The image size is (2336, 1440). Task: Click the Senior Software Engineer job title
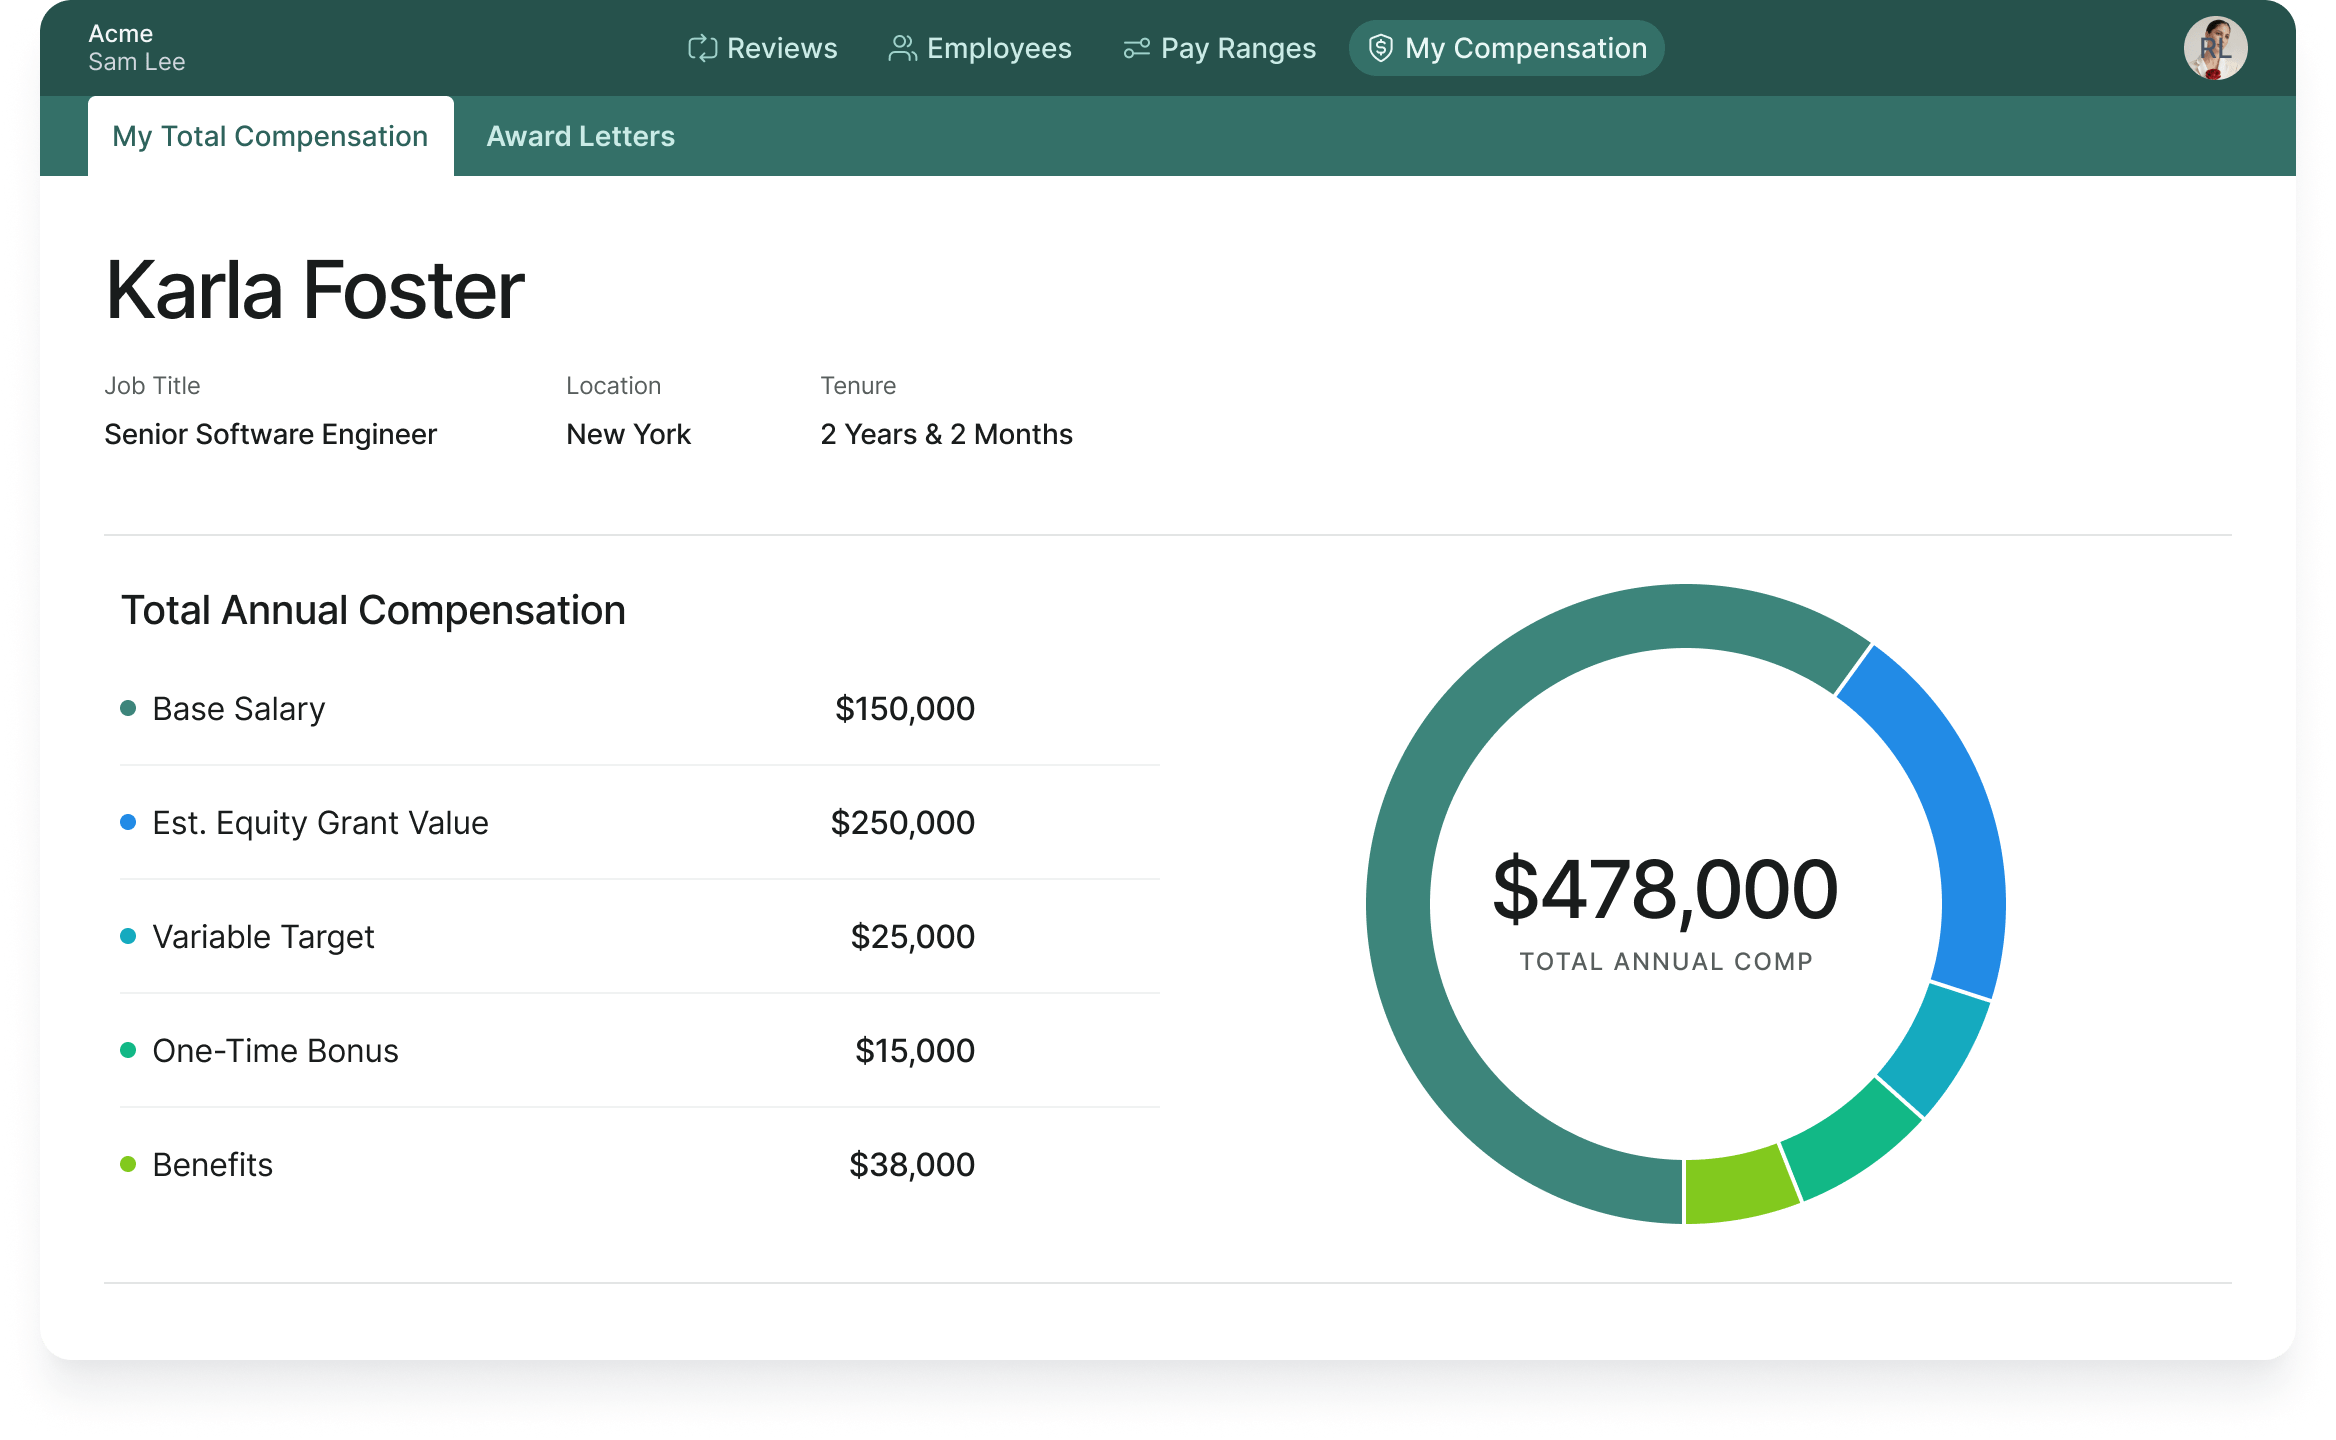pos(270,434)
